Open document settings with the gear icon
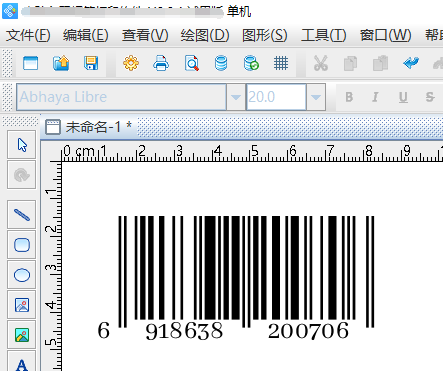This screenshot has width=443, height=371. [131, 63]
